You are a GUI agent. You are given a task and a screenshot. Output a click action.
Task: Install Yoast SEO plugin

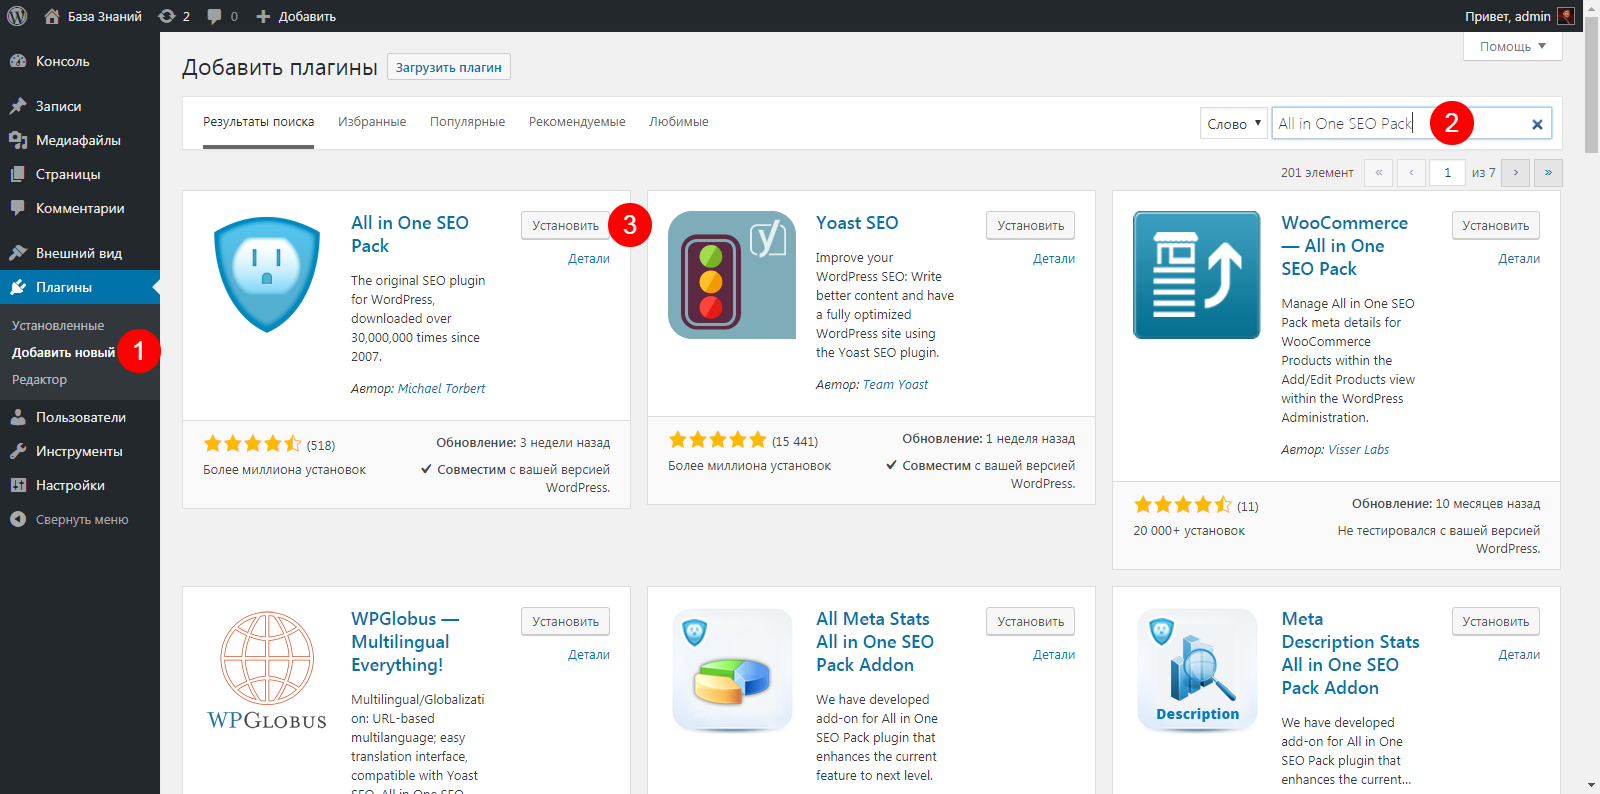(x=1030, y=225)
